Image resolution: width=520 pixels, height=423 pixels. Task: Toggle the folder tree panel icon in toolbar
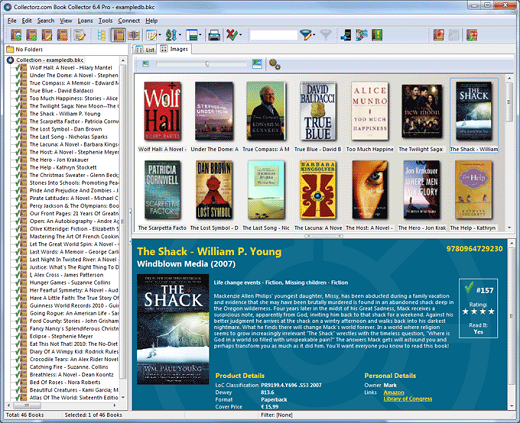pyautogui.click(x=101, y=35)
